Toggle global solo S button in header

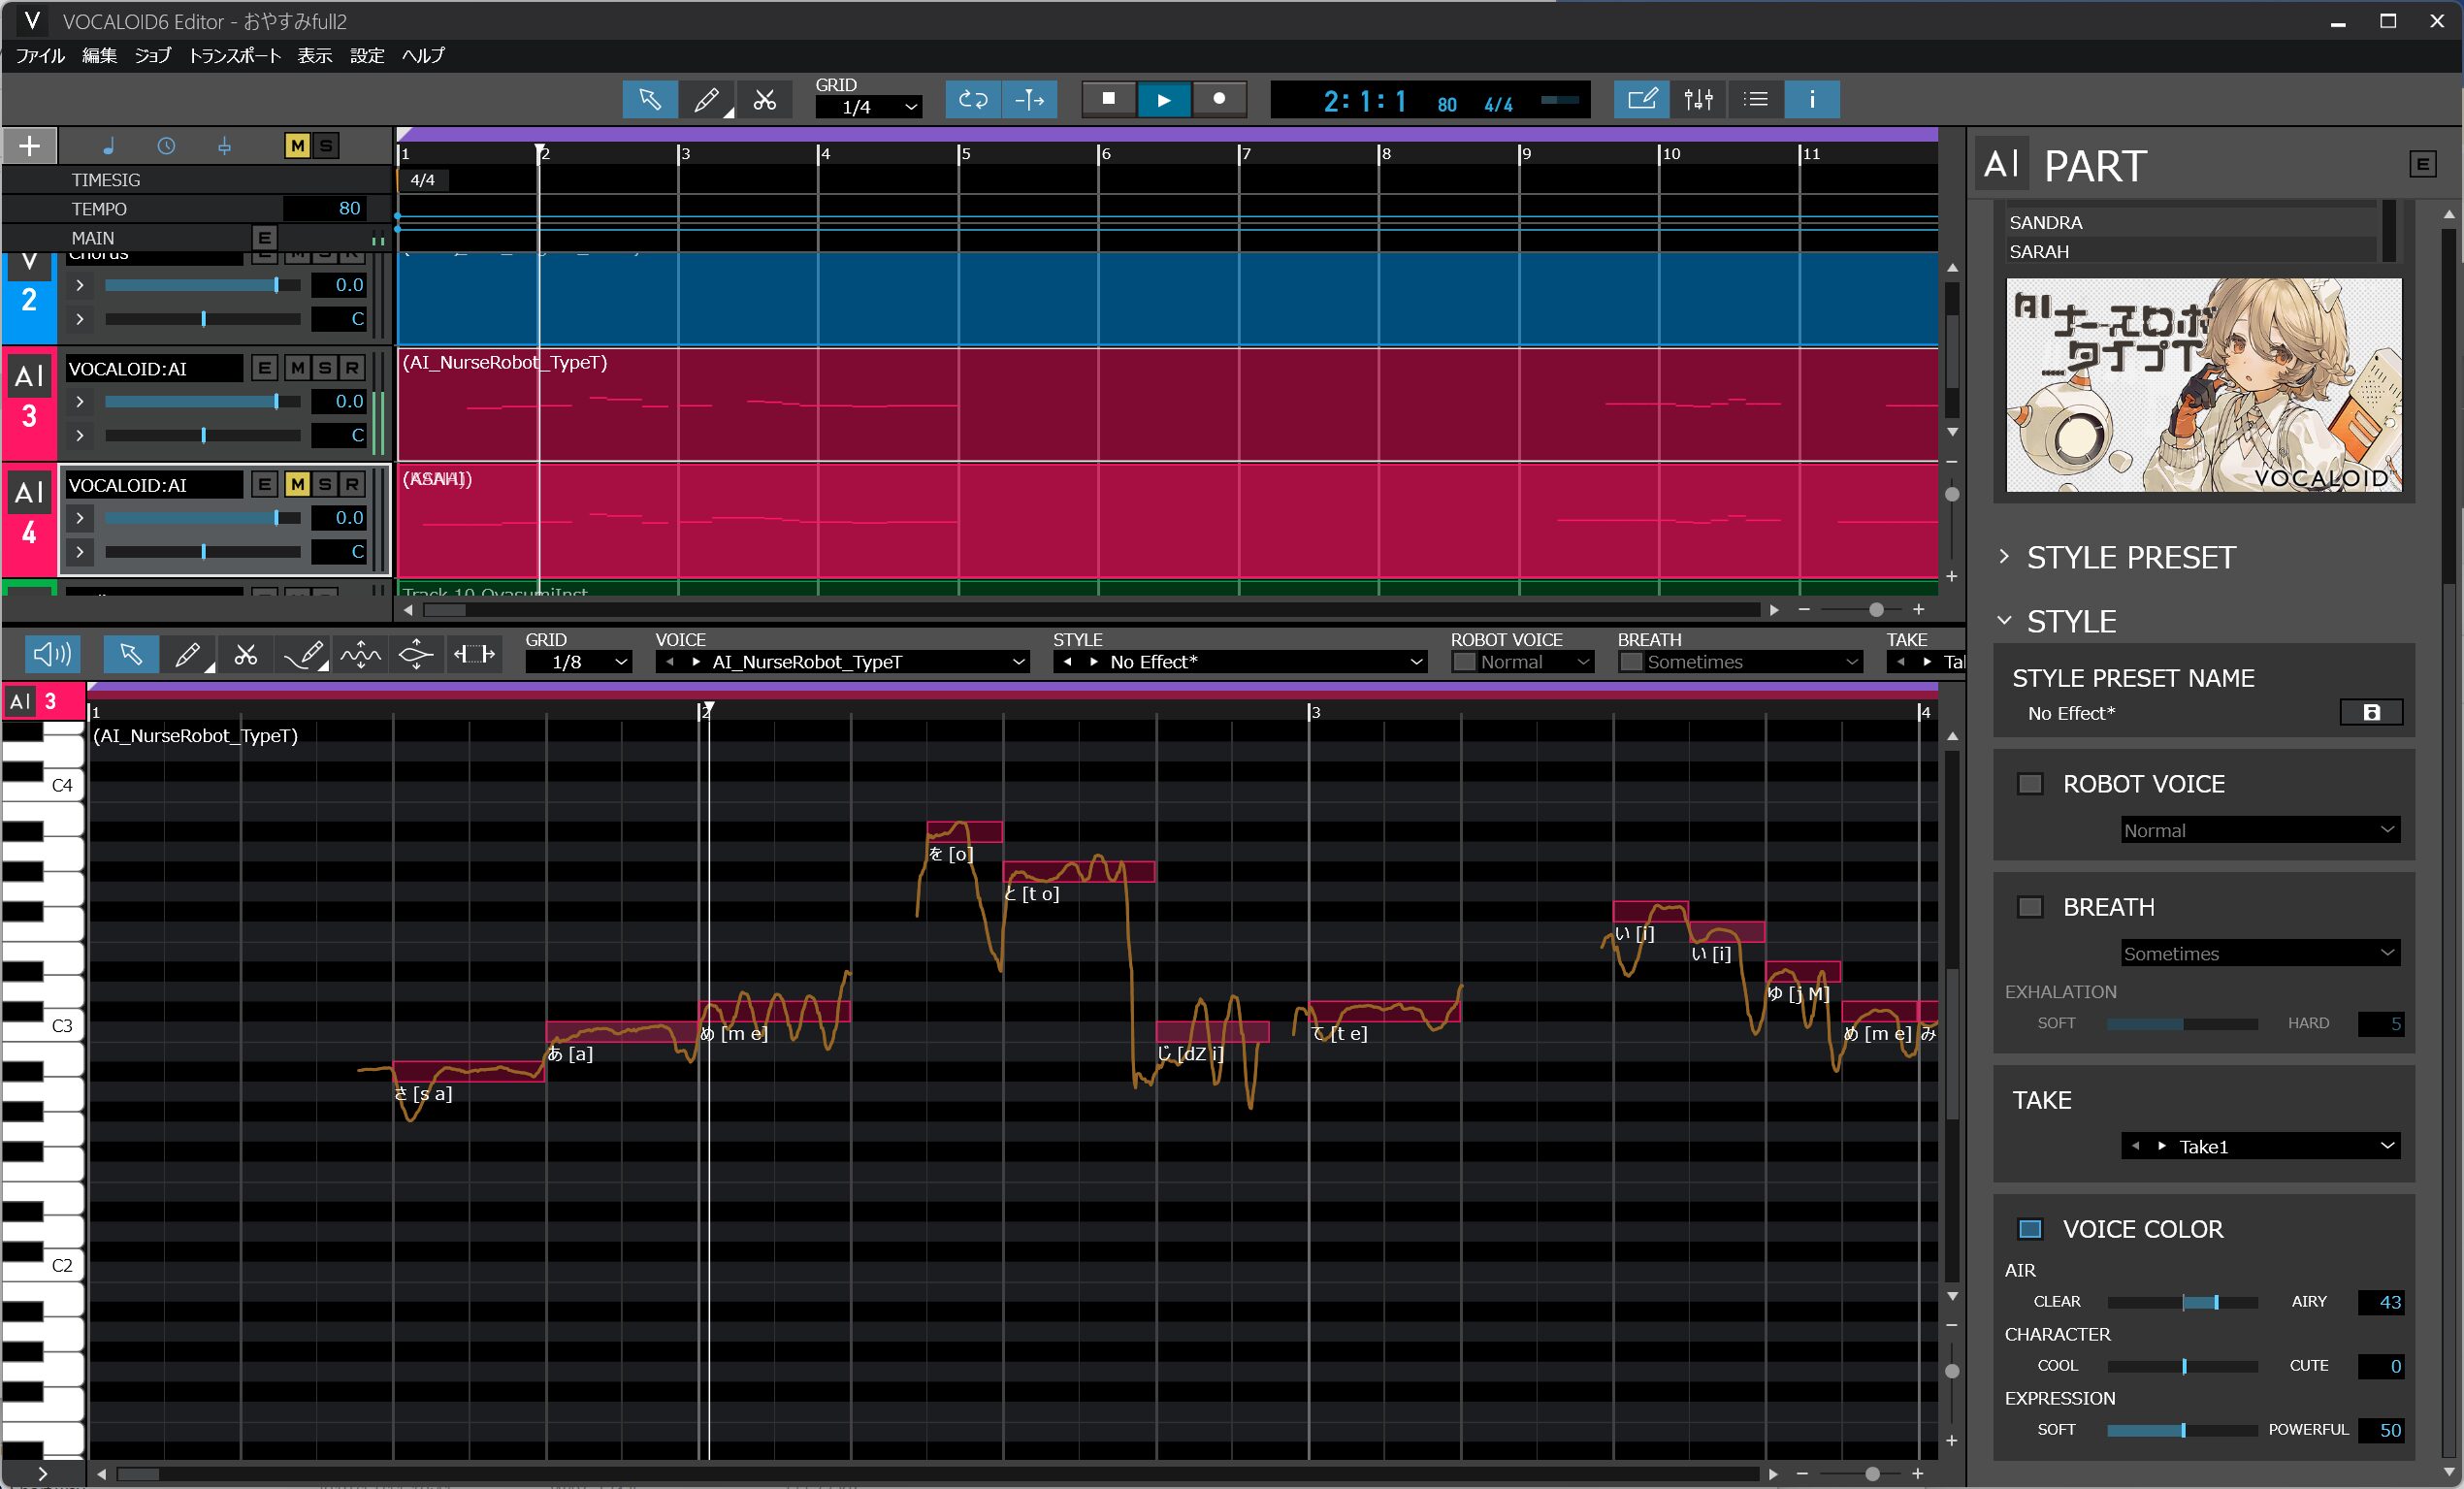pyautogui.click(x=325, y=146)
